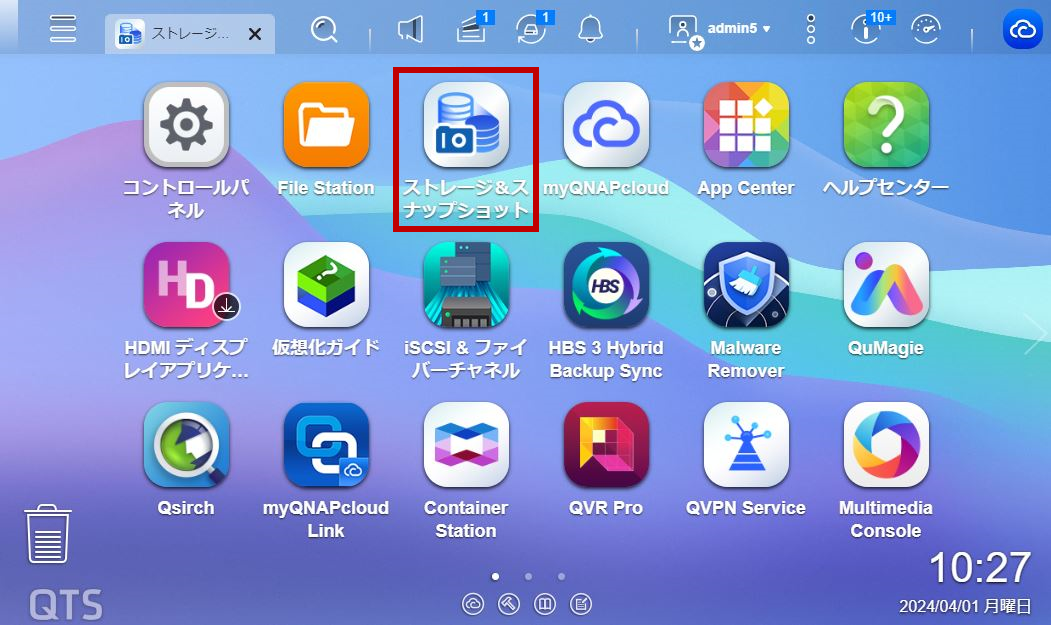
Task: Open Container Station
Action: click(x=466, y=445)
